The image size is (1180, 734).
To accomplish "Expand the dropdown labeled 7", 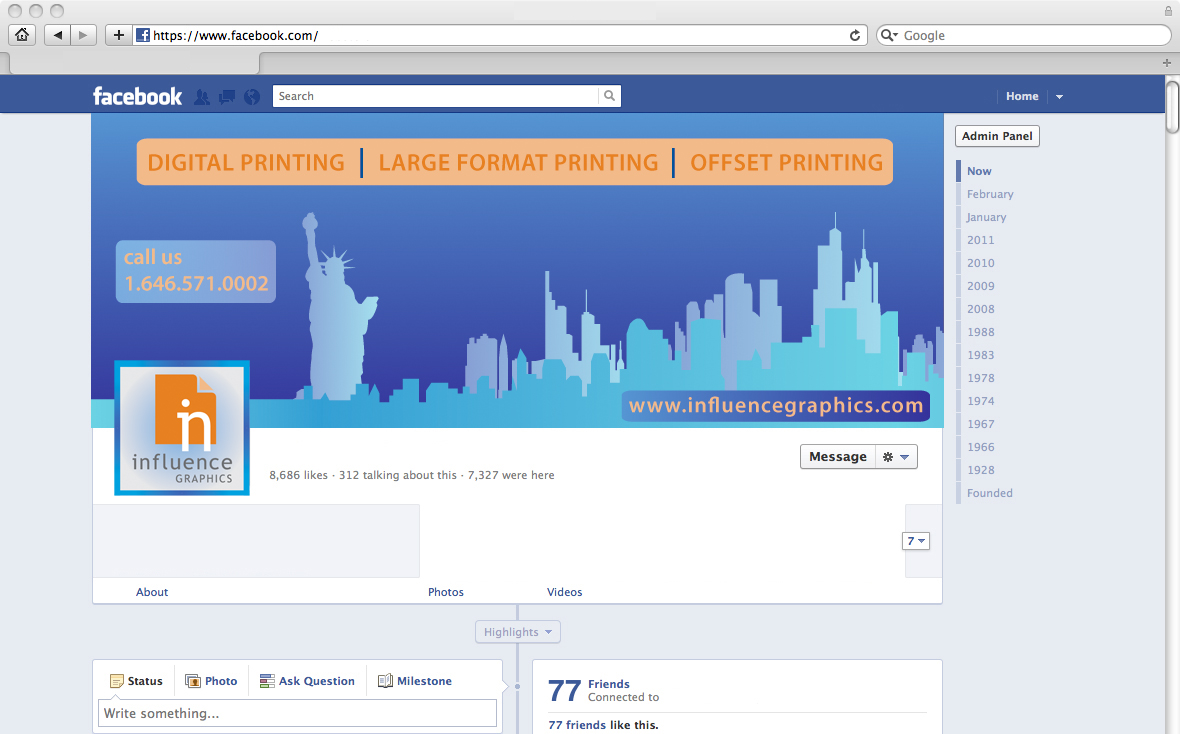I will 915,540.
